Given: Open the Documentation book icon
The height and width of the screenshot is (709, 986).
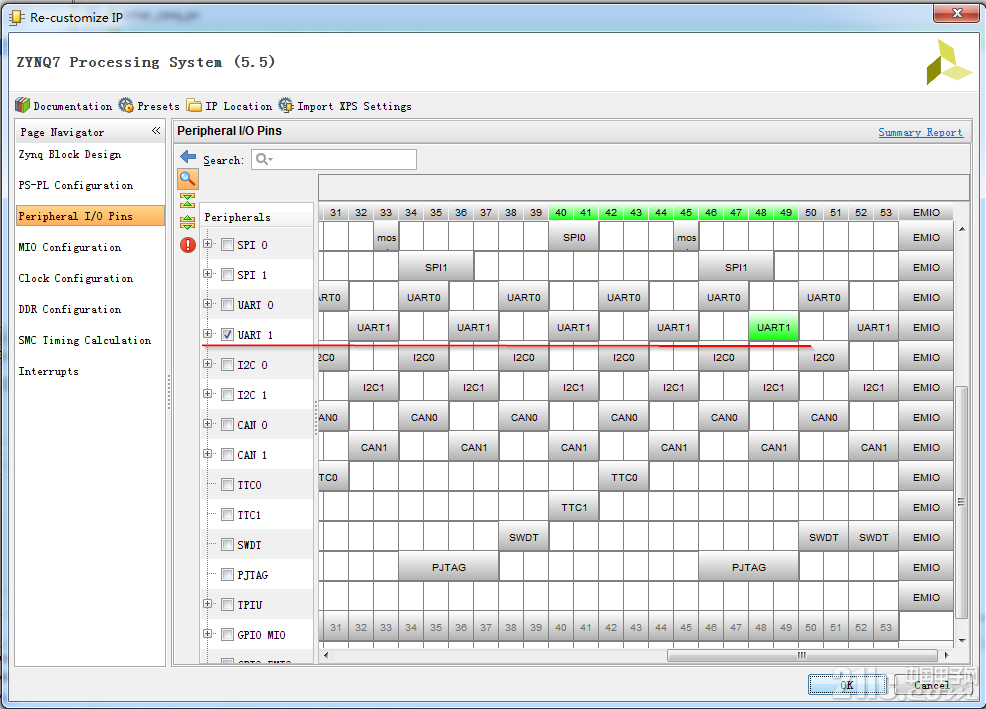Looking at the screenshot, I should [x=23, y=105].
